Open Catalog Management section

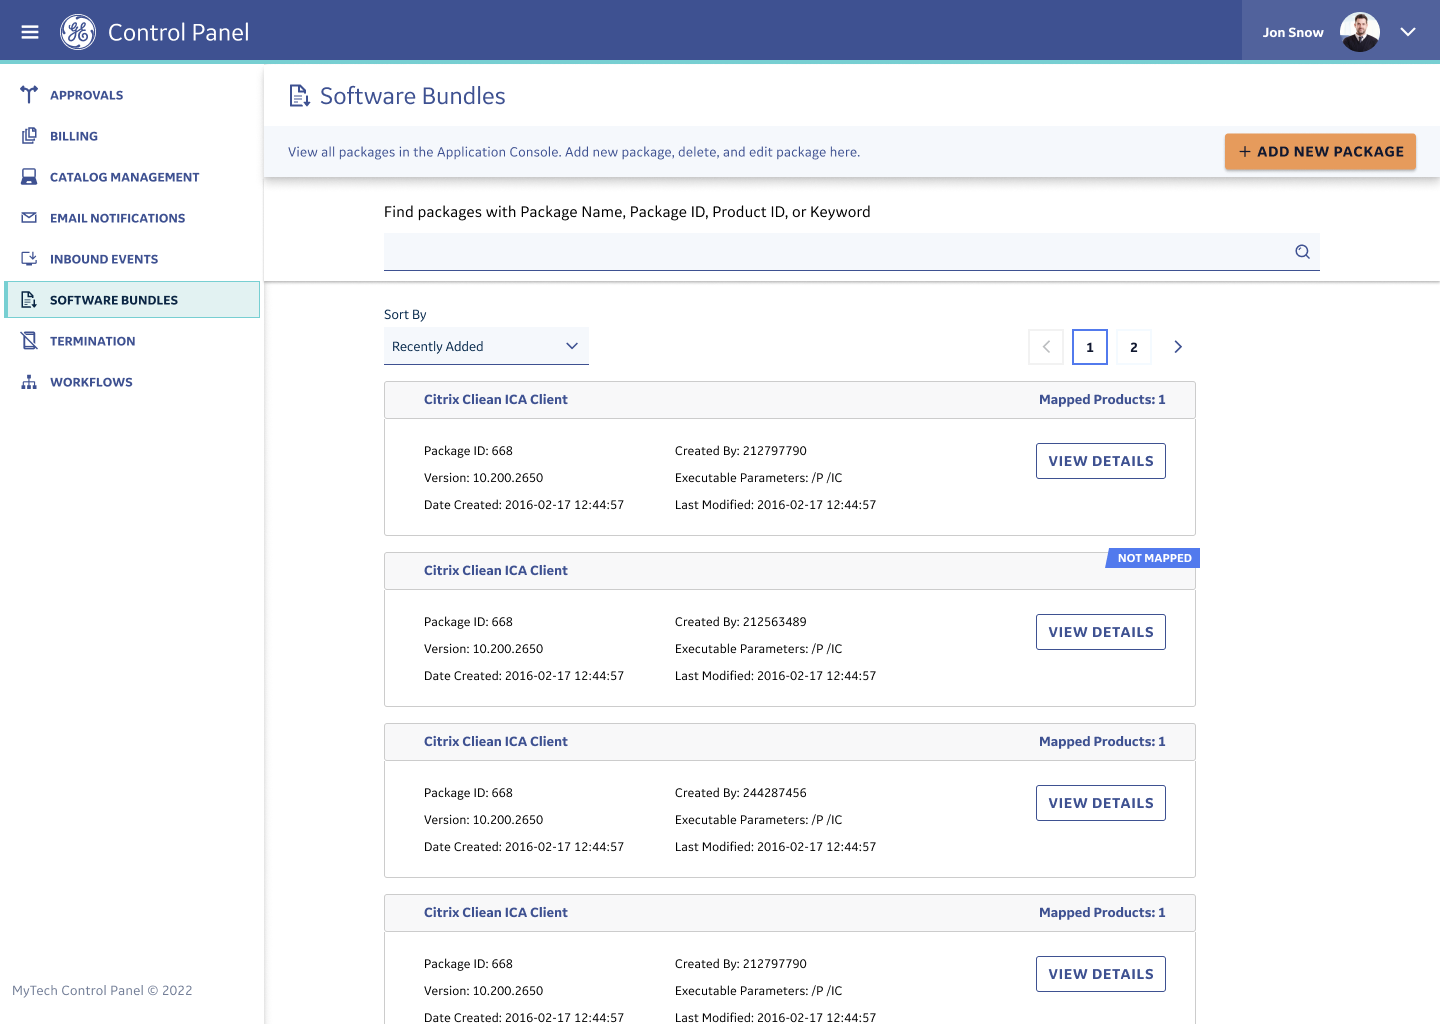tap(125, 177)
